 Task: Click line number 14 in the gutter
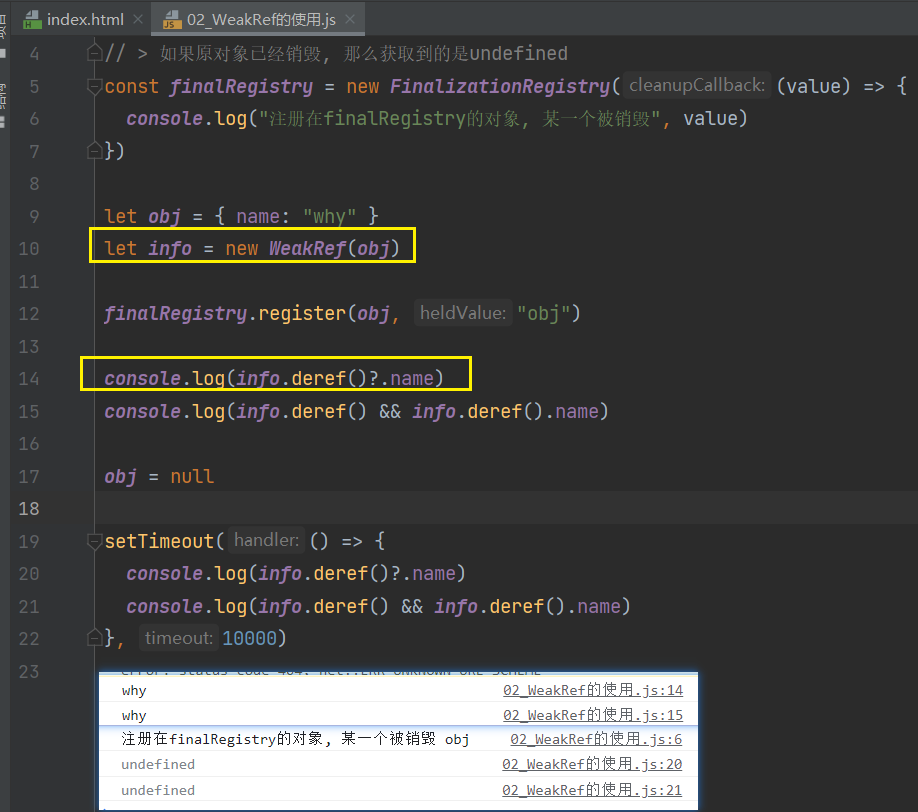29,379
